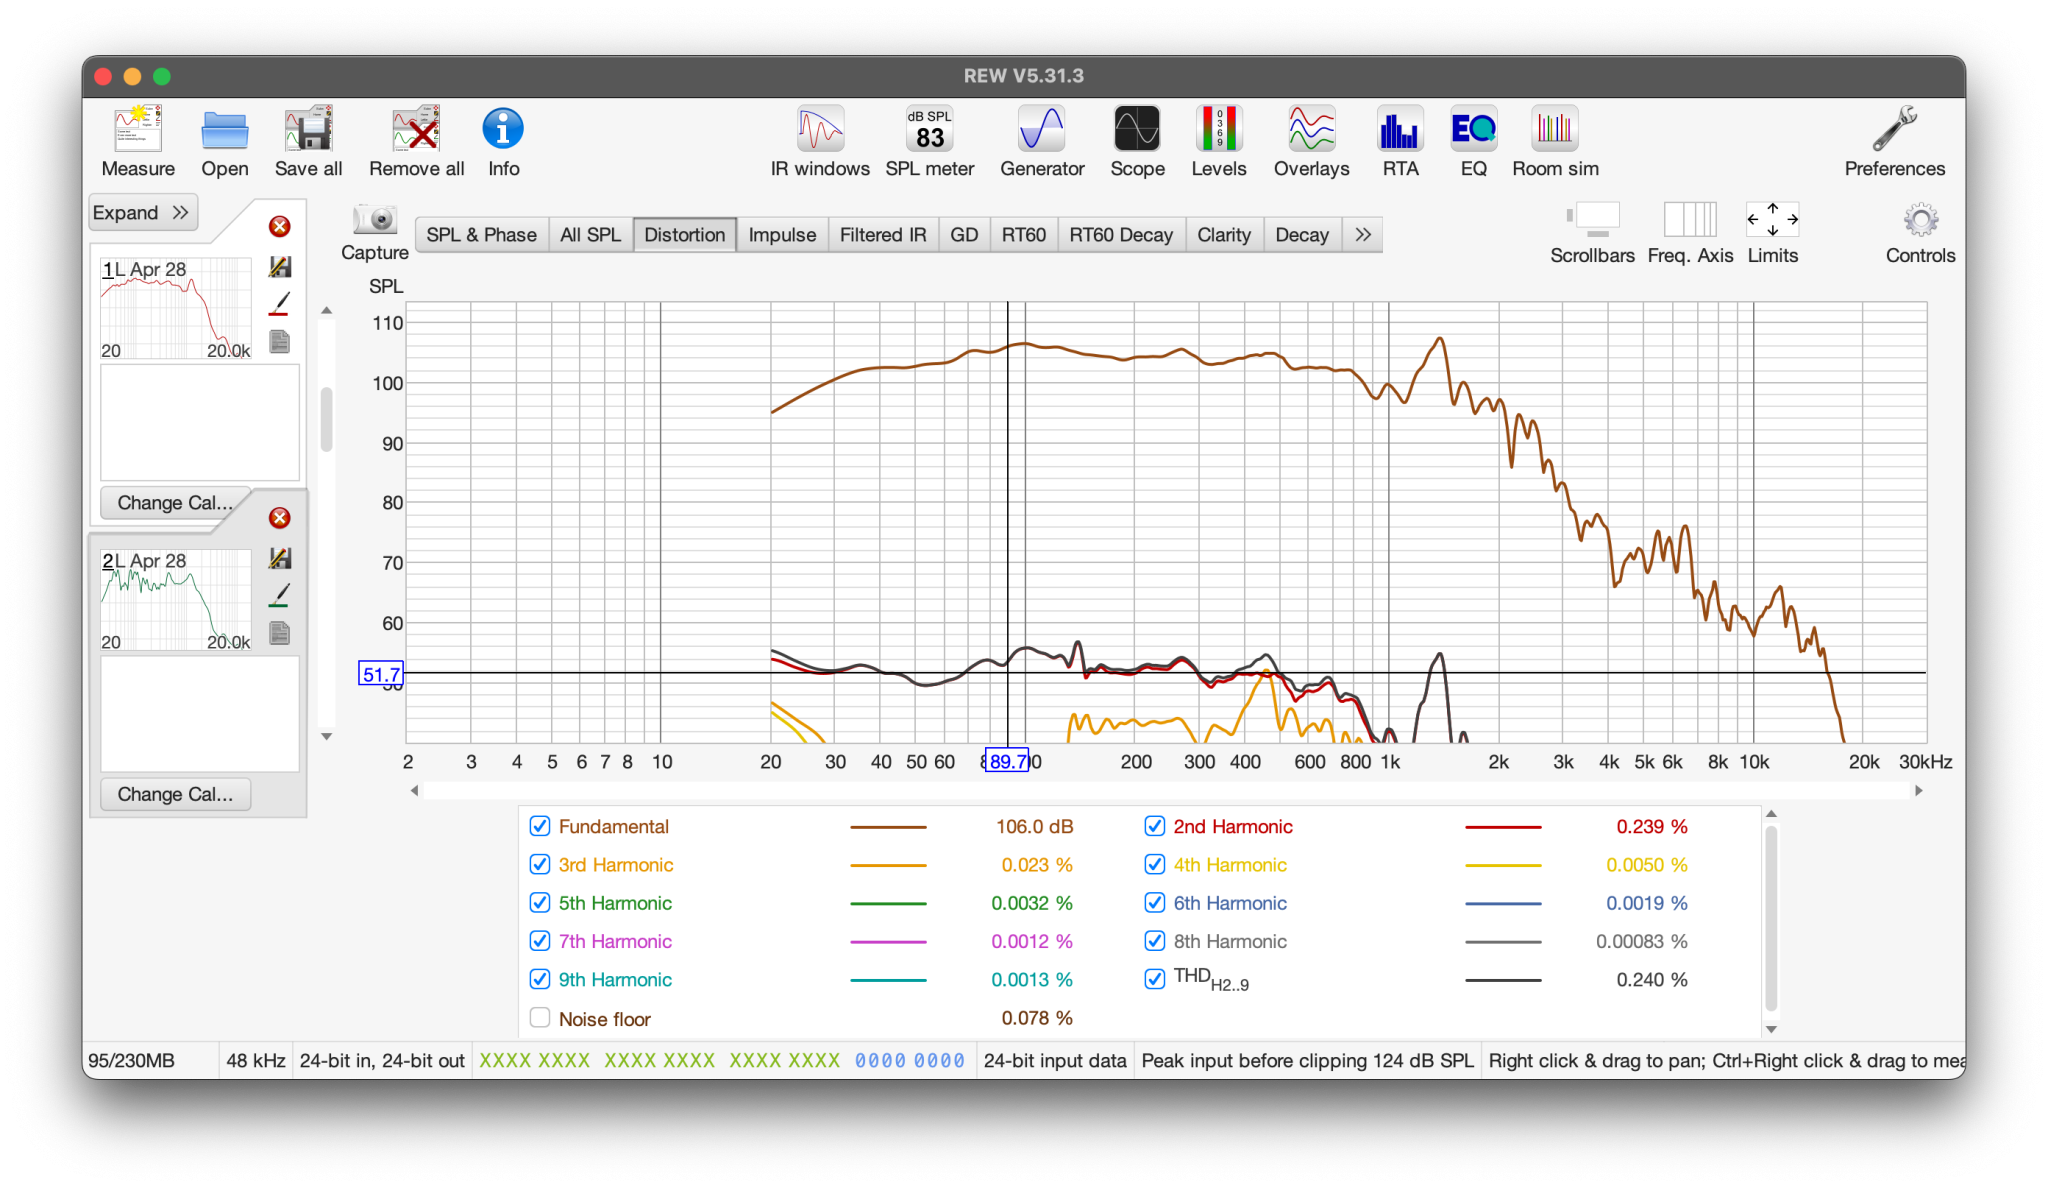Switch to the Impulse tab
The height and width of the screenshot is (1188, 2048).
782,235
